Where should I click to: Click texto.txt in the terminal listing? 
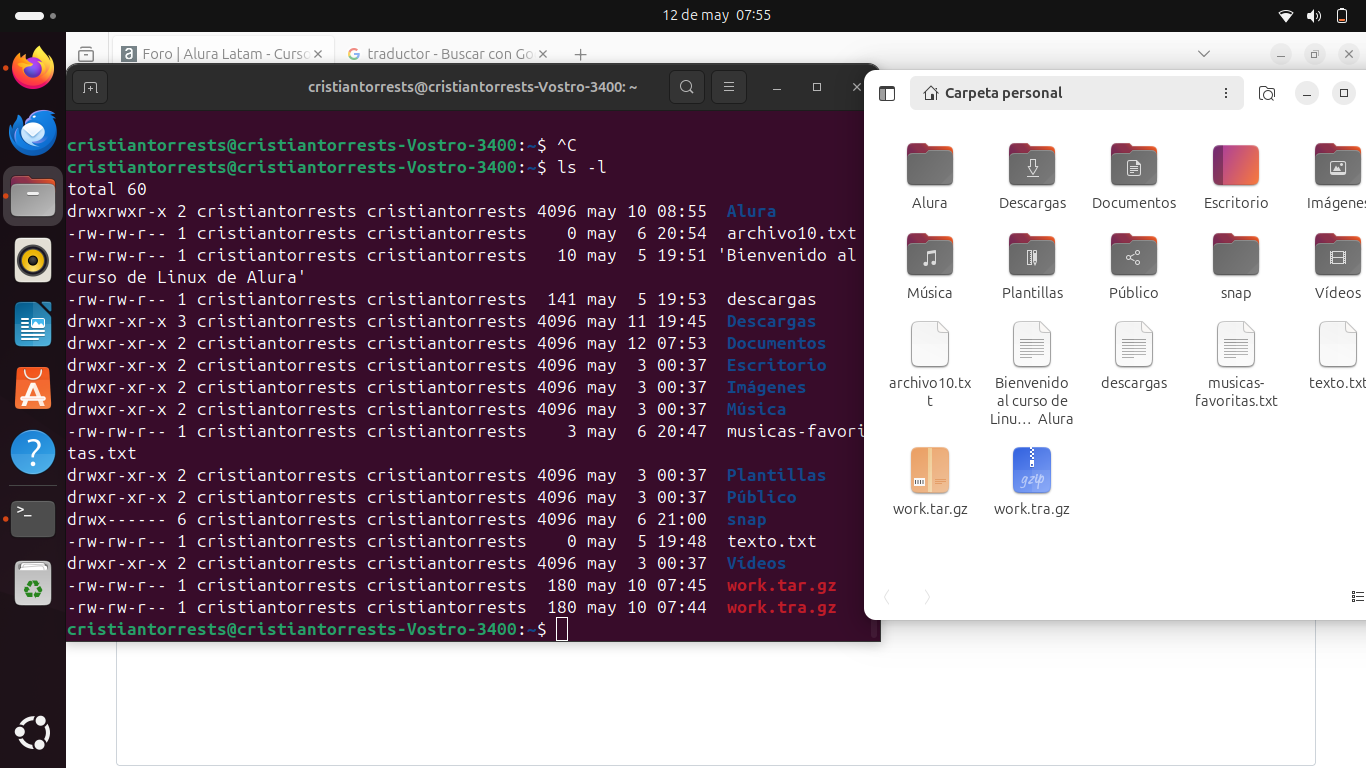771,541
